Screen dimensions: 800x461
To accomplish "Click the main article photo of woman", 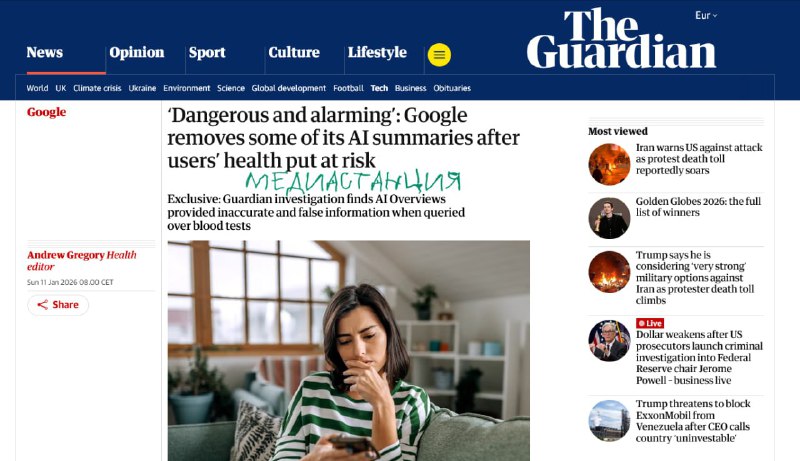I will click(348, 351).
